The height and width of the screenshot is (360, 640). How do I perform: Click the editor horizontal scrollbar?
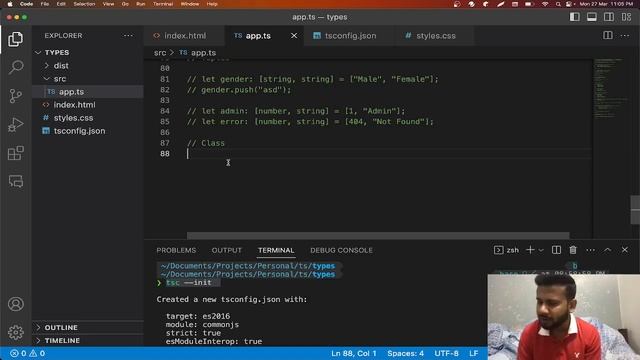pyautogui.click(x=378, y=236)
